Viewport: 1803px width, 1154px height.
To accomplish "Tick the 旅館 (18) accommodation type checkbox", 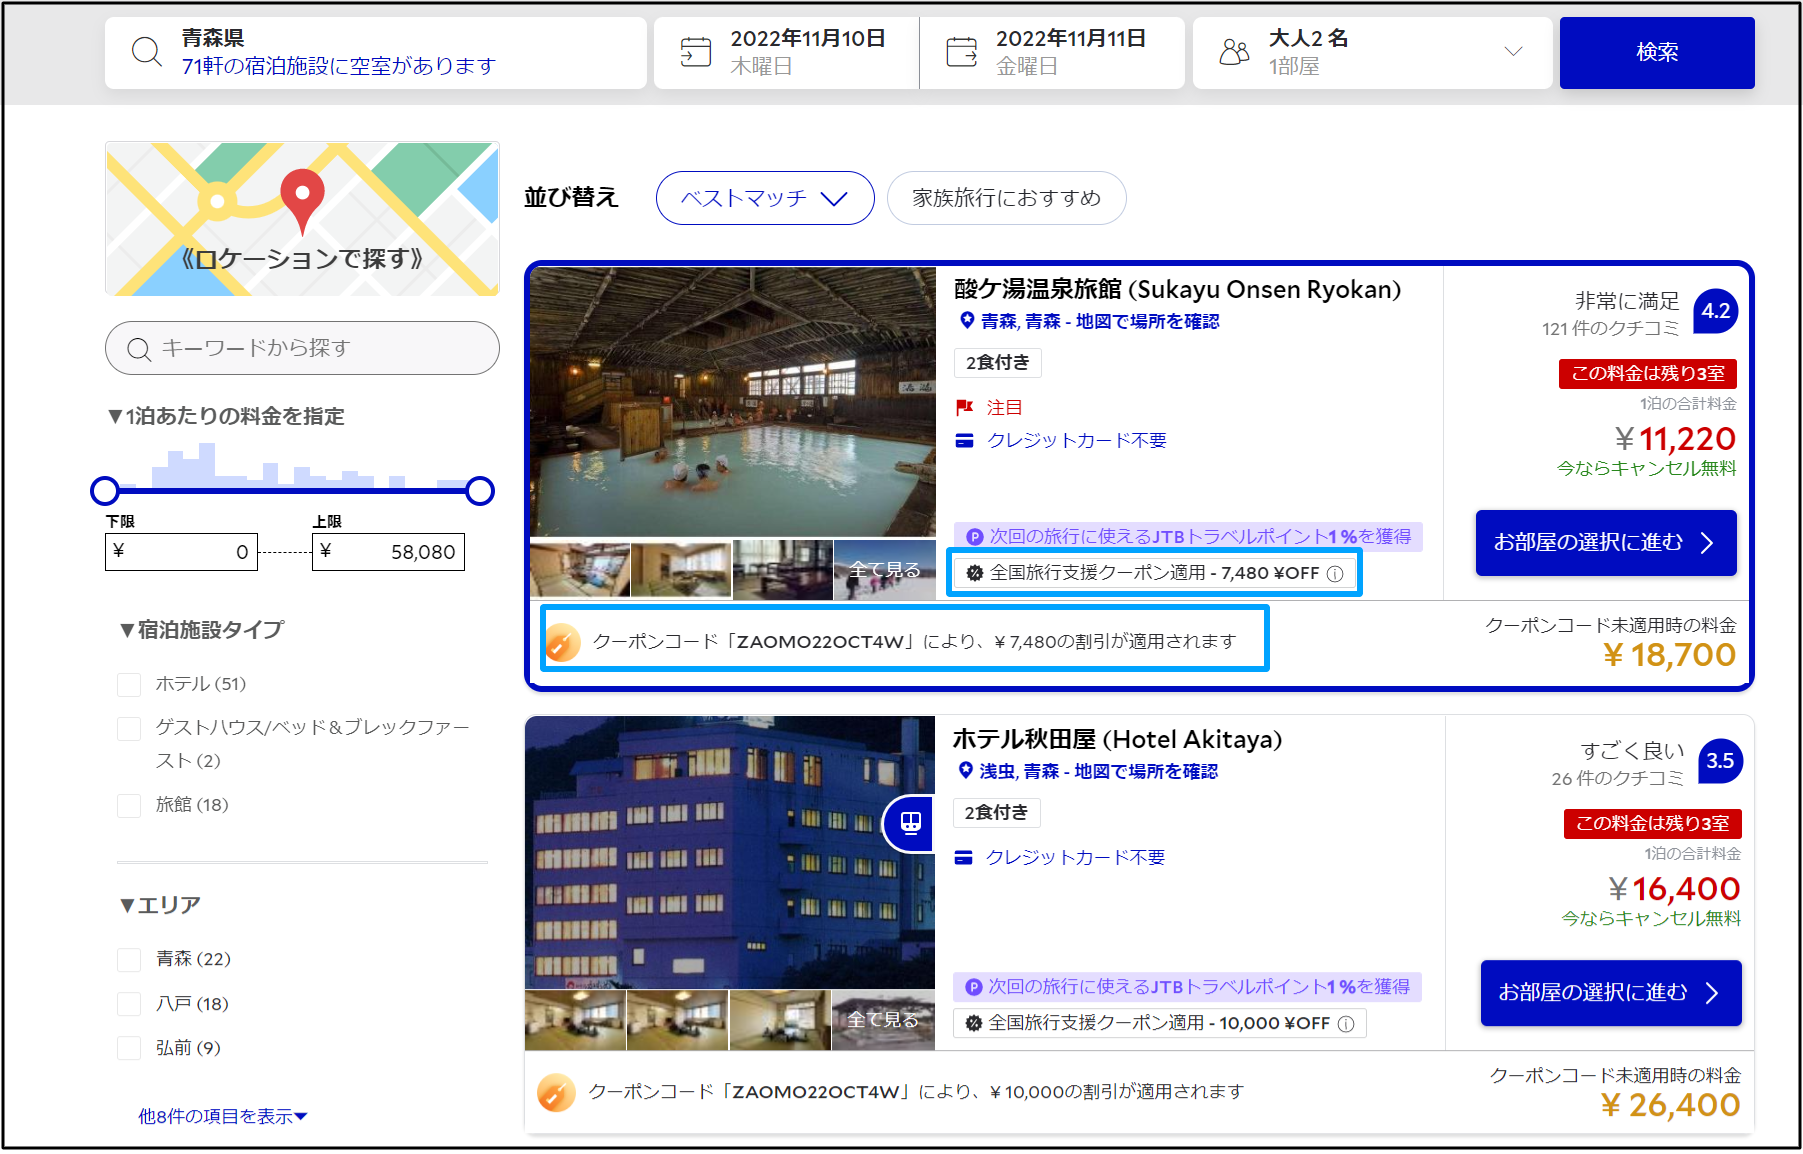I will click(129, 806).
